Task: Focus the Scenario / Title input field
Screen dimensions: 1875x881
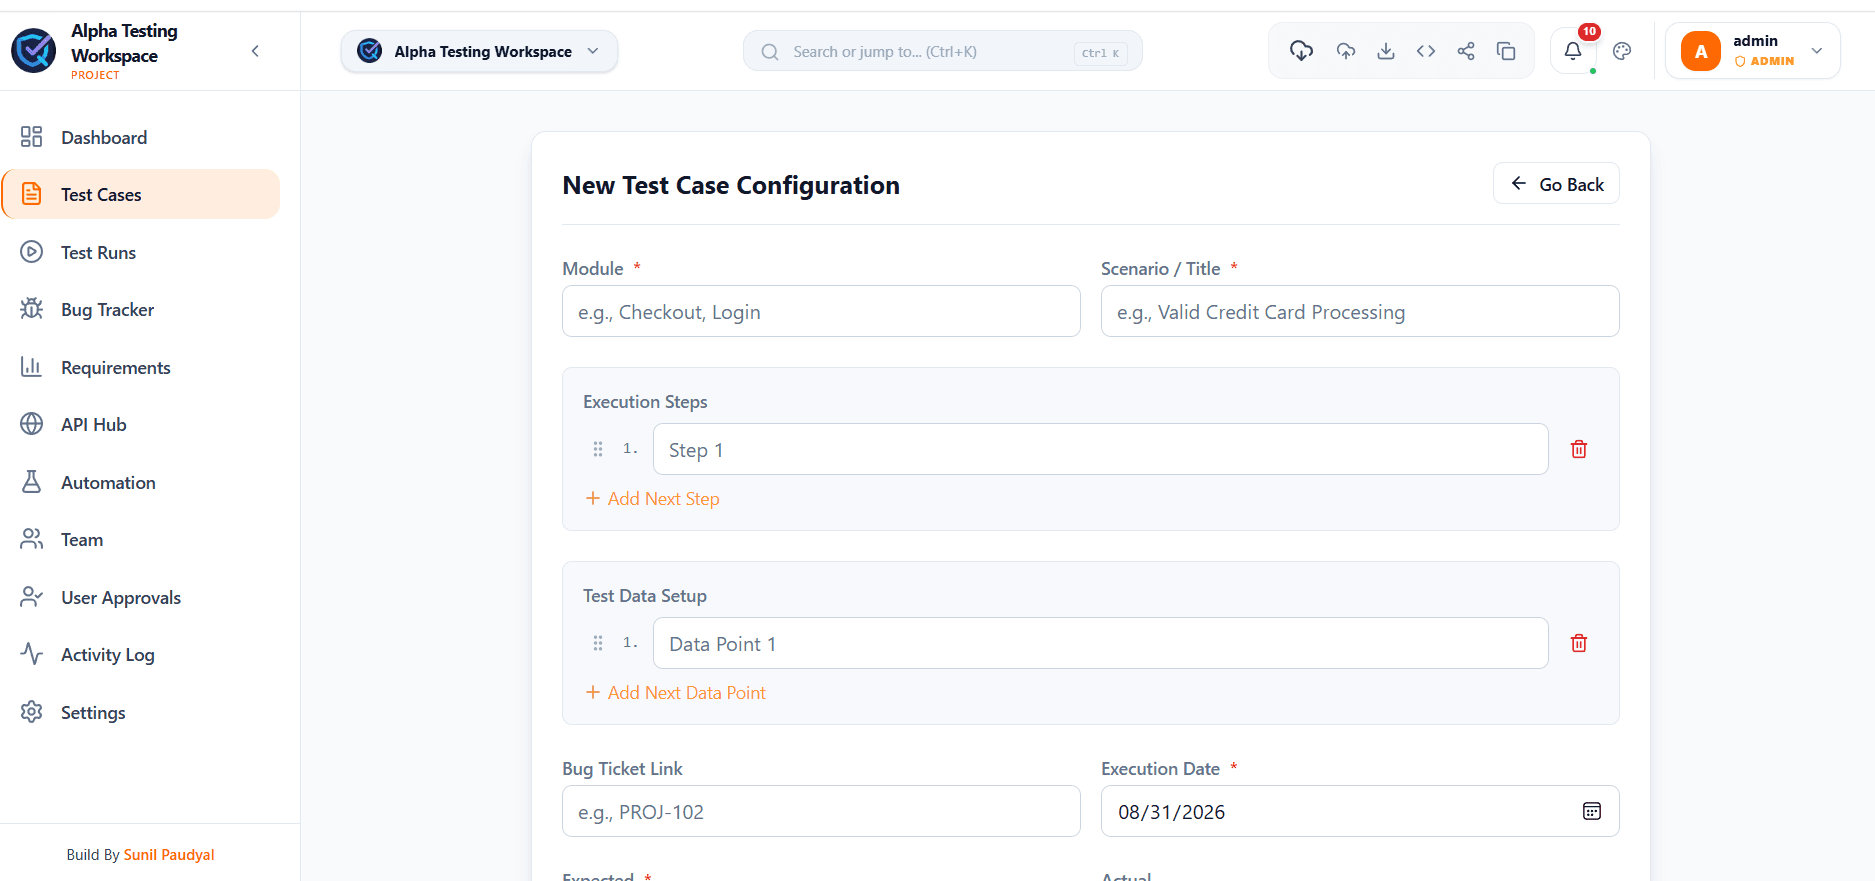Action: 1360,311
